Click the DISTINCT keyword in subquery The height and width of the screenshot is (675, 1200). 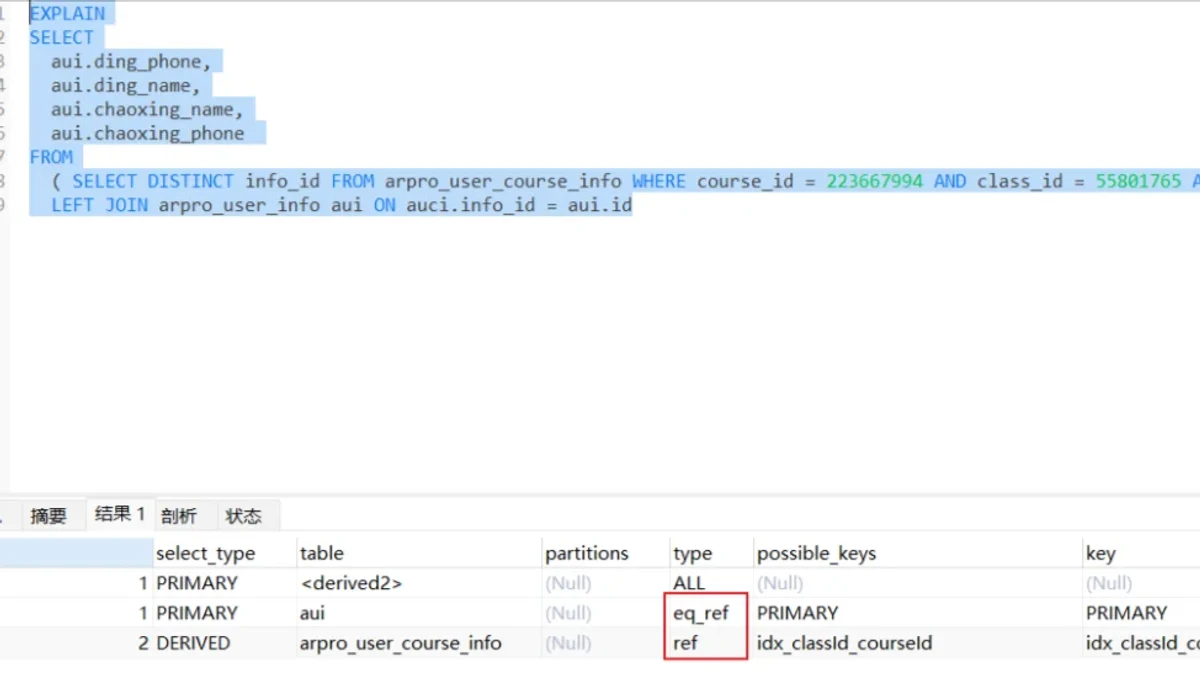190,181
